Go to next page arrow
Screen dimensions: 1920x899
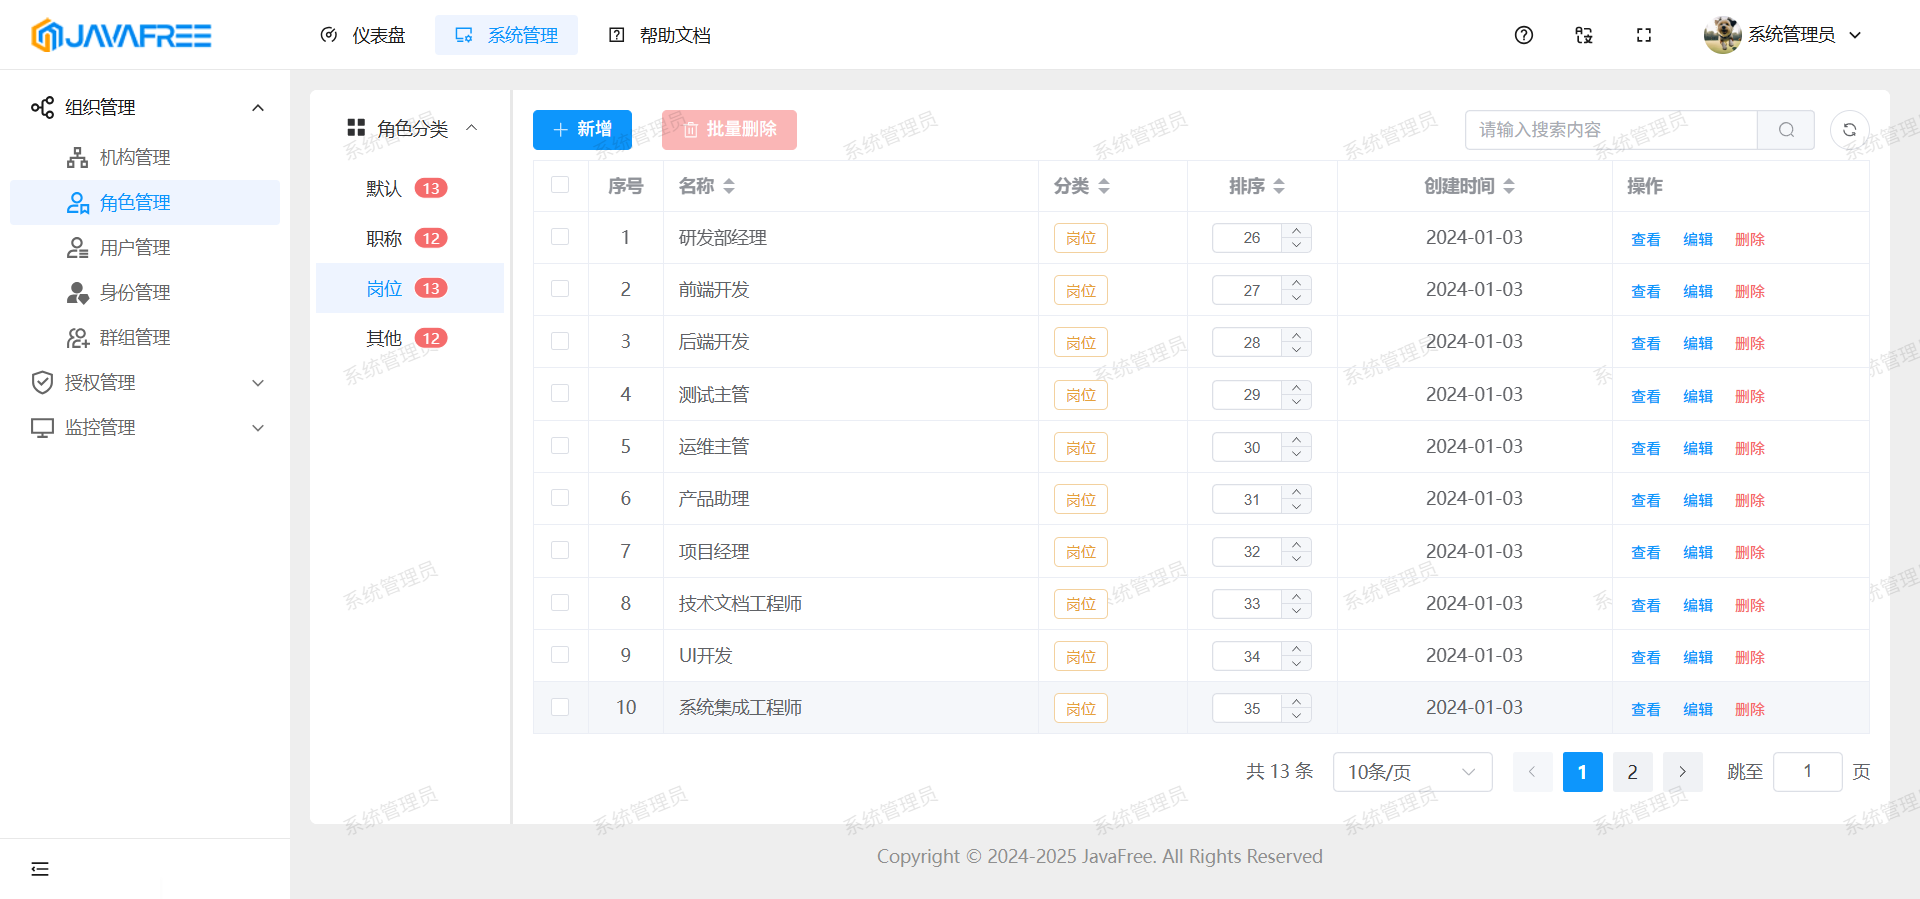pos(1682,772)
